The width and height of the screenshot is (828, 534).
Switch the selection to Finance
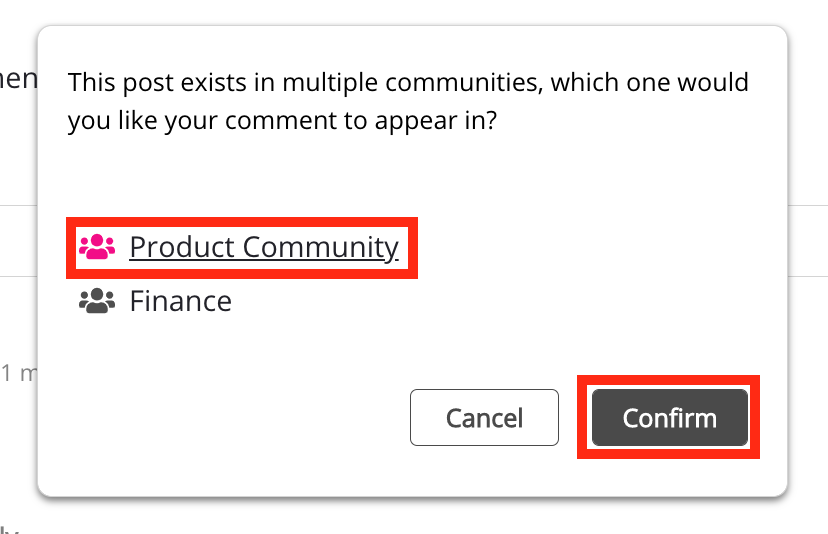coord(180,301)
